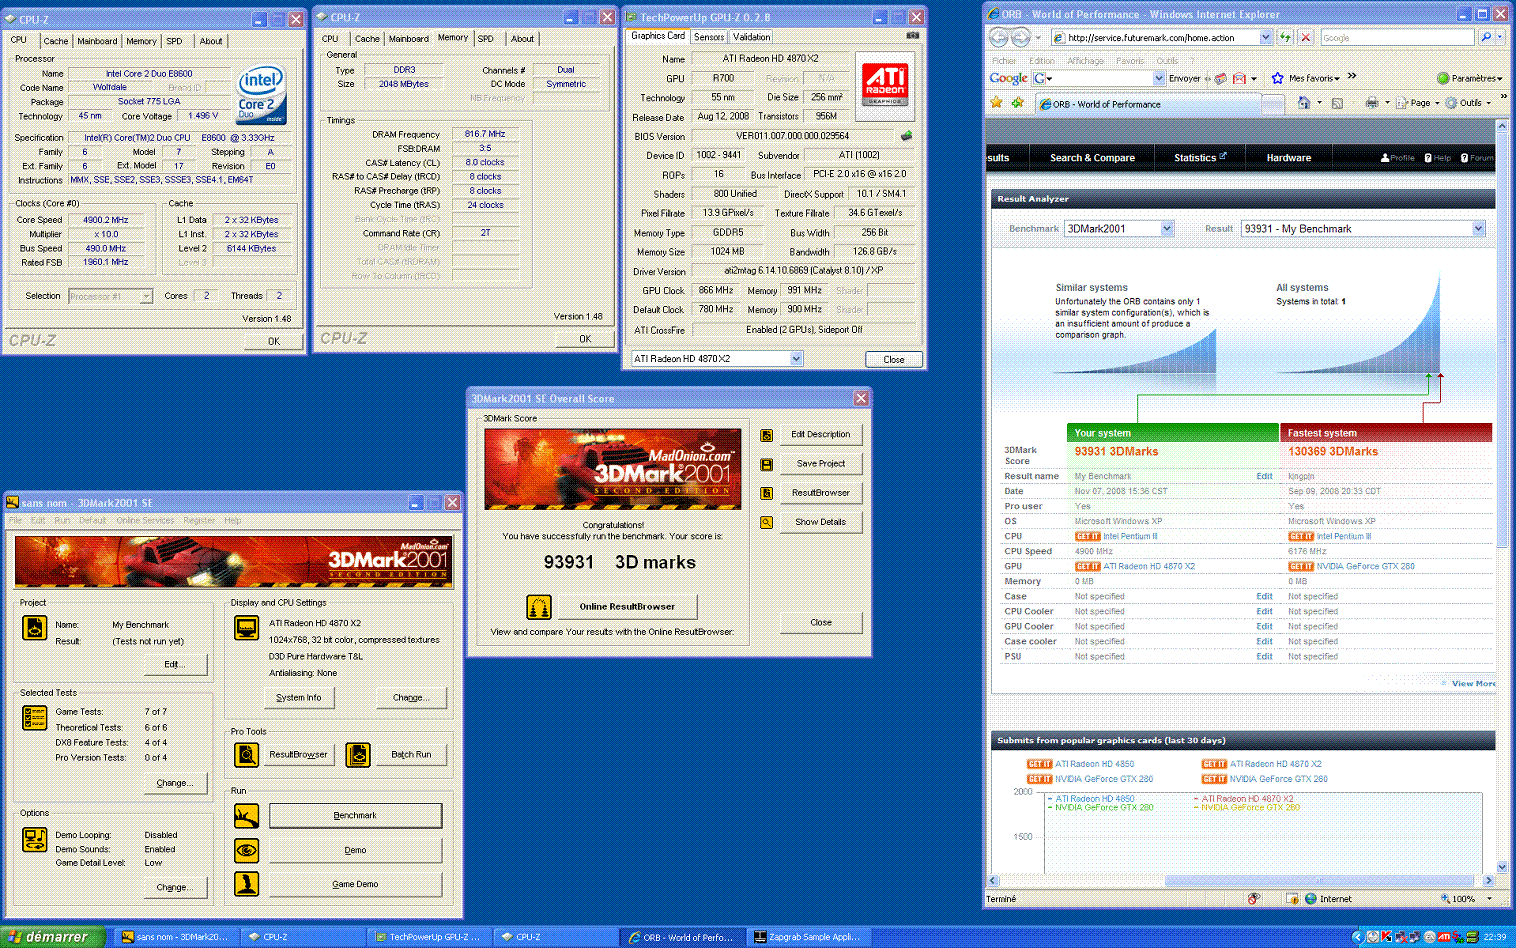This screenshot has height=948, width=1516.
Task: Switch to Validation tab in GPU-Z
Action: (752, 37)
